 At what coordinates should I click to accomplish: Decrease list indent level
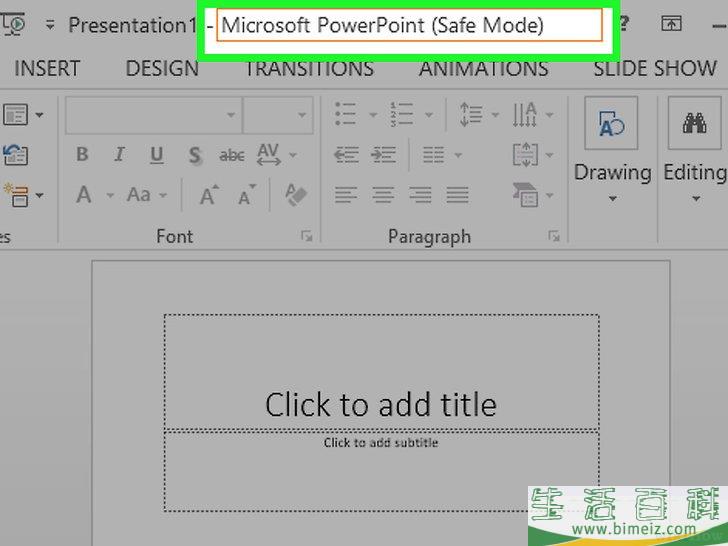click(x=346, y=155)
